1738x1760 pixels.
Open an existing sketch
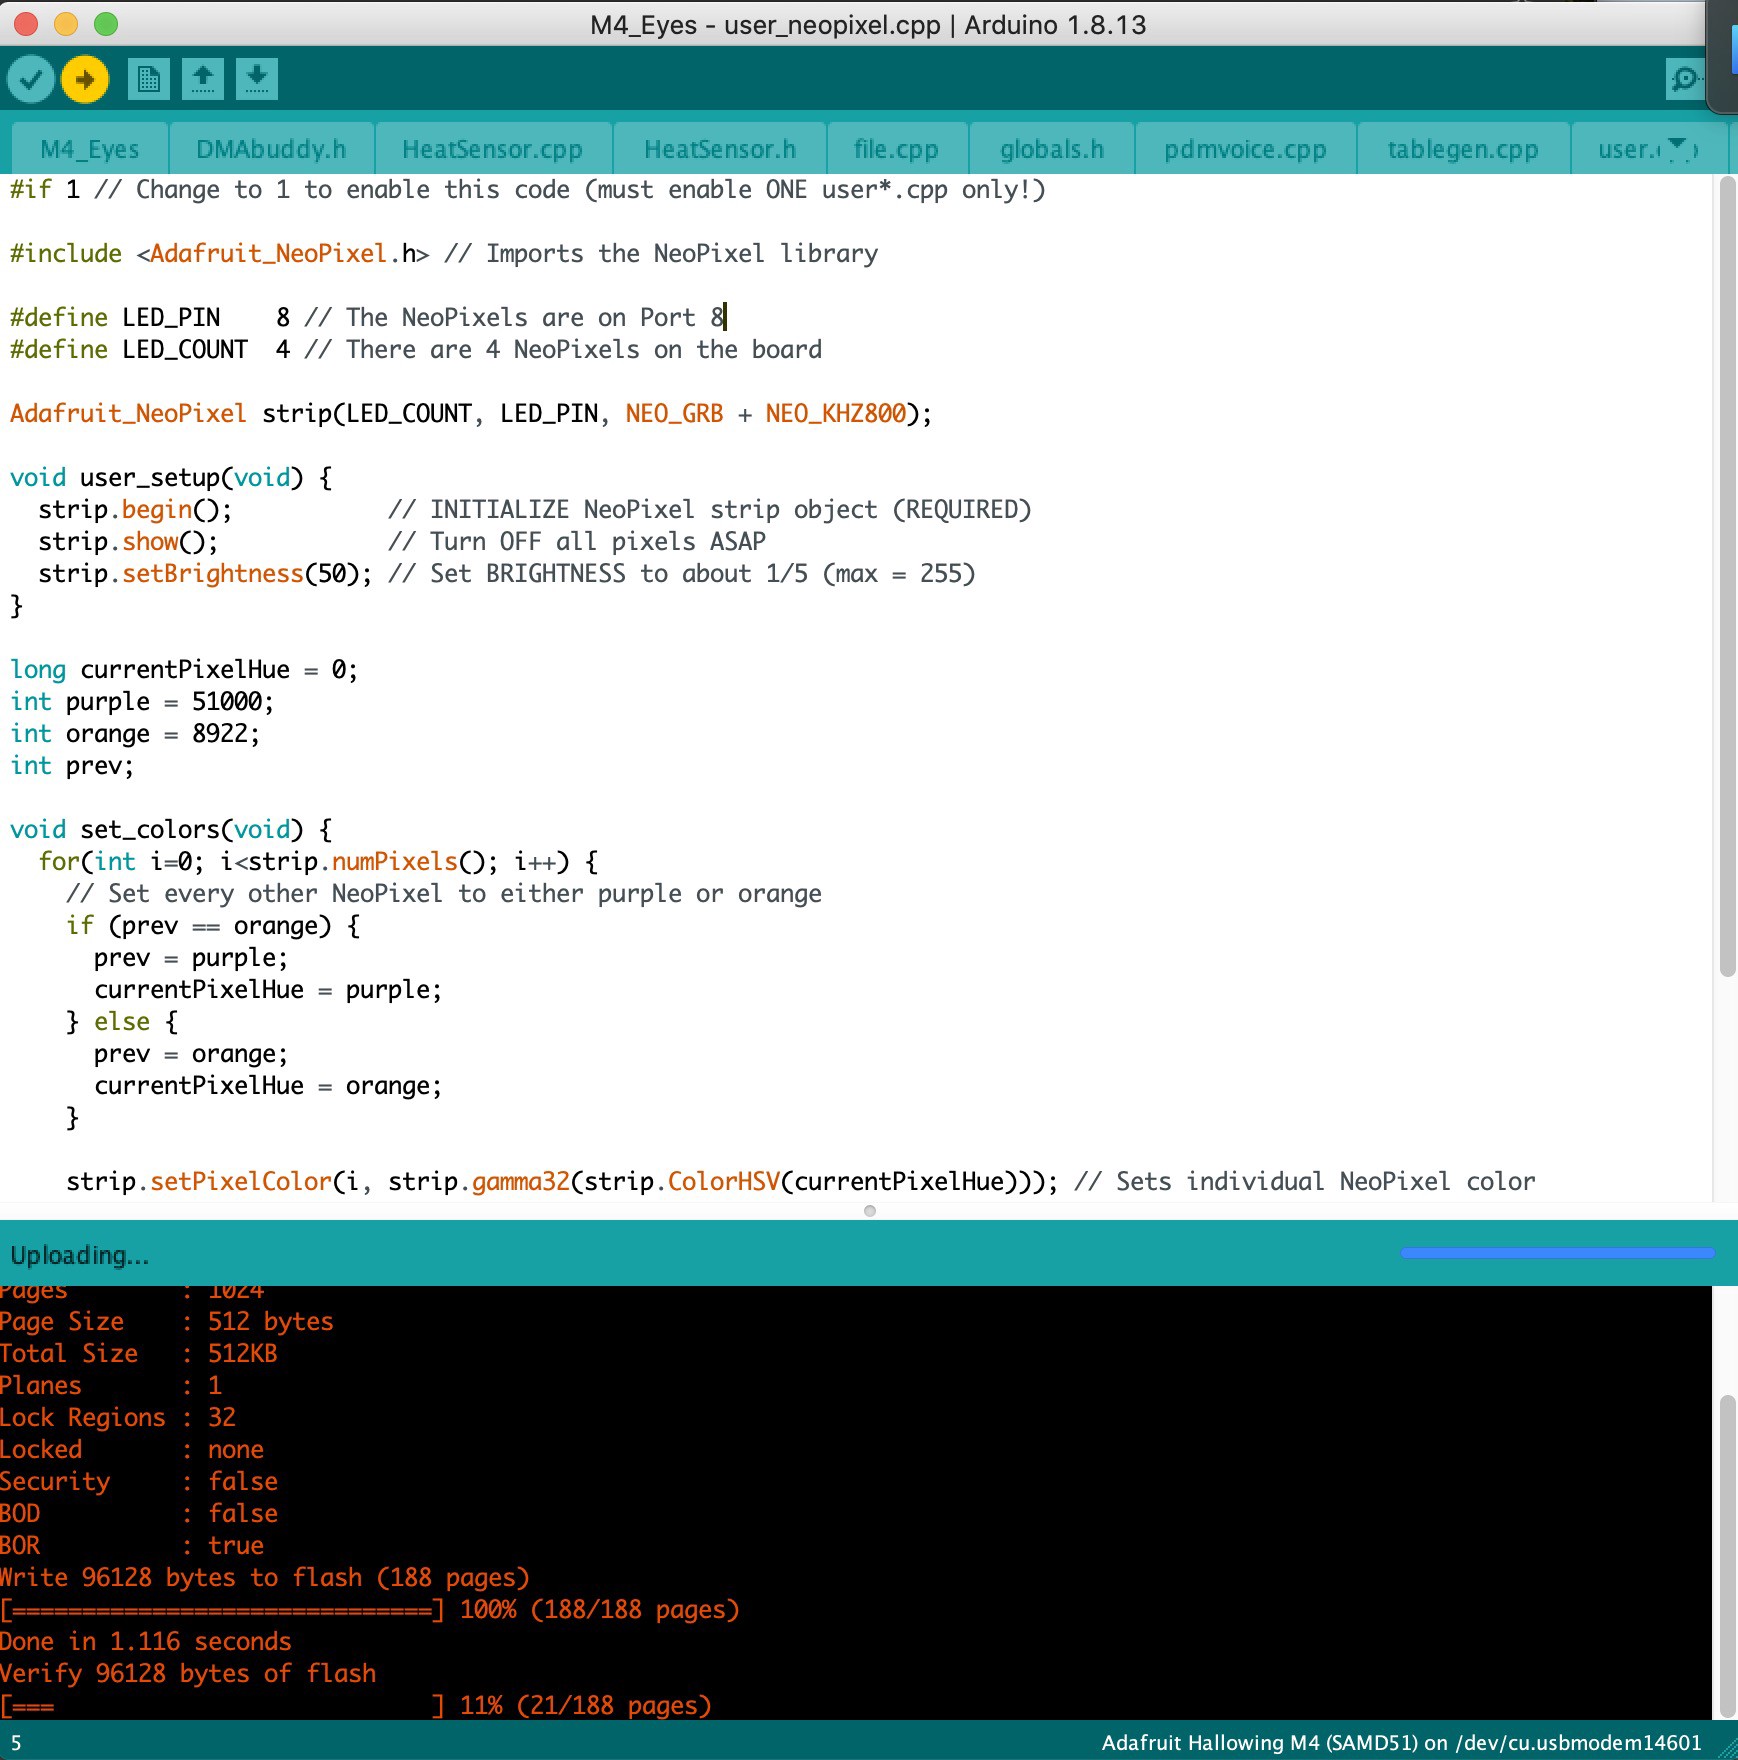pyautogui.click(x=203, y=79)
